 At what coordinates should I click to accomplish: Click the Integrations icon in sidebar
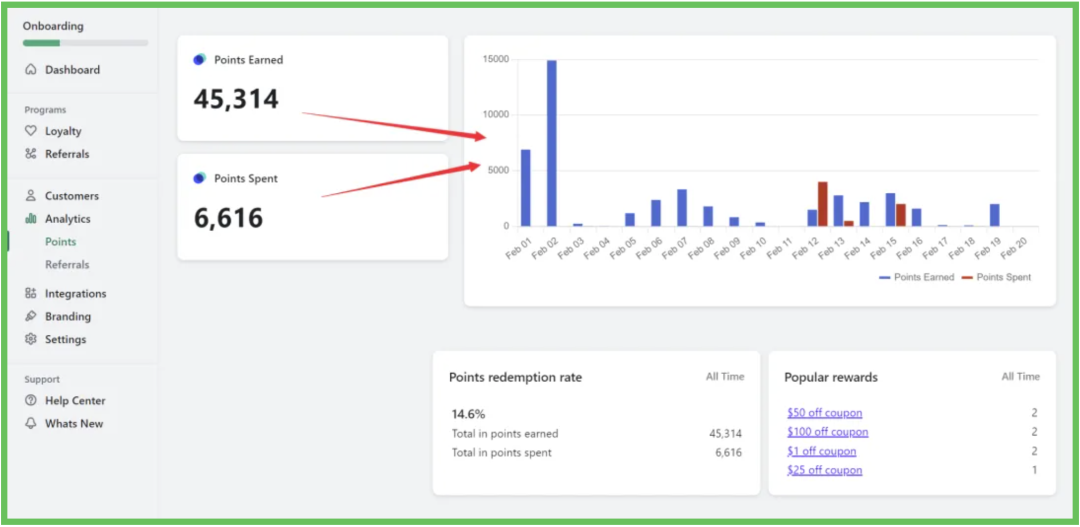(31, 294)
